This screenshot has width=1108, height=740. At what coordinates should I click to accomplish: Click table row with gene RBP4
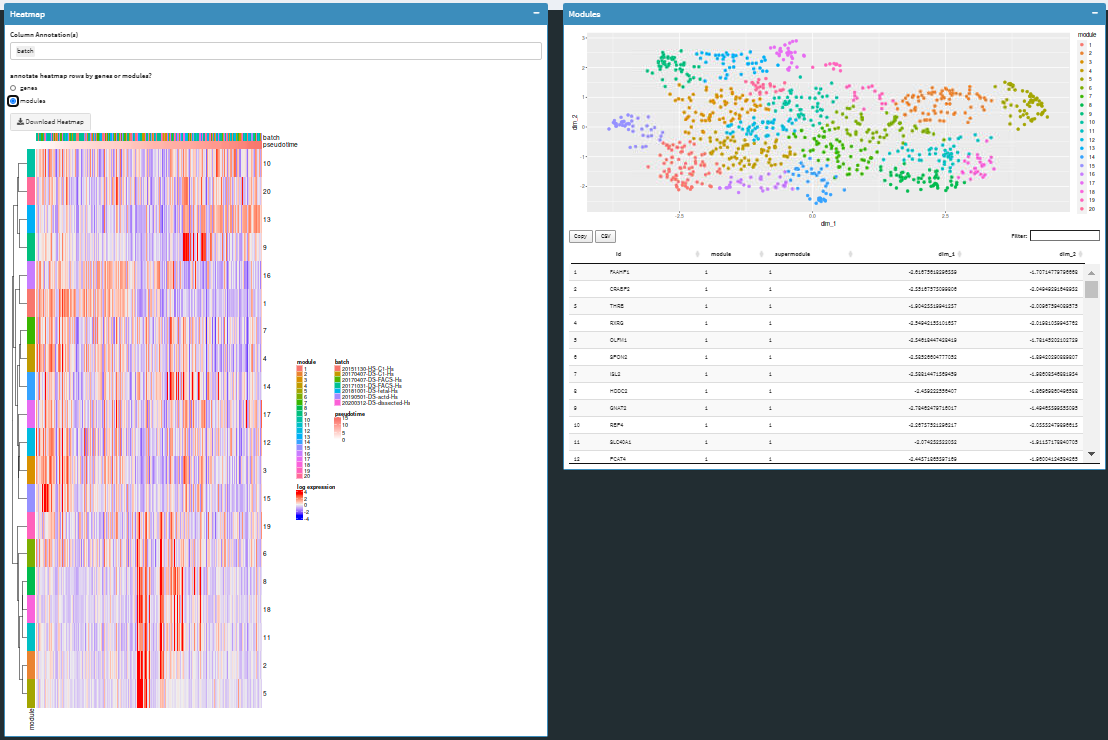coord(827,425)
